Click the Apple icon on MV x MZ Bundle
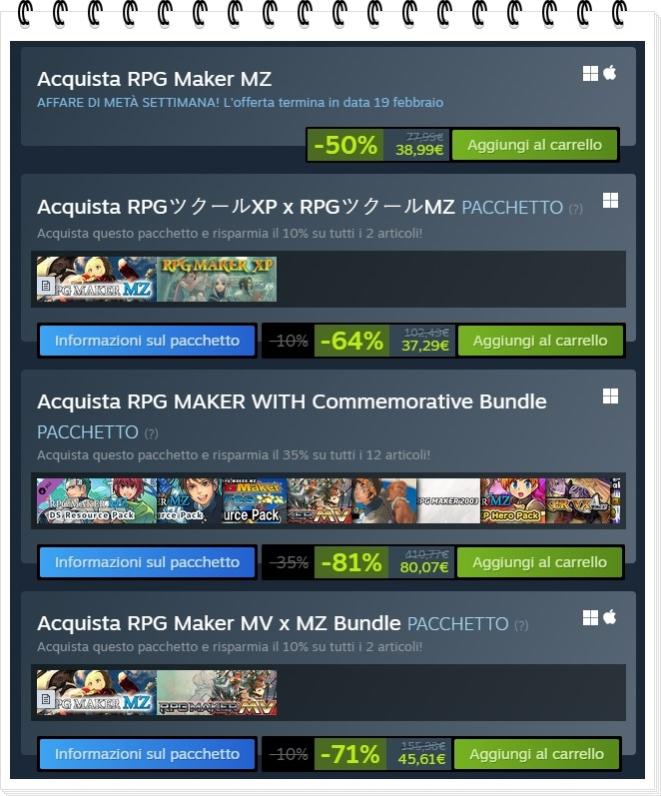 tap(610, 617)
